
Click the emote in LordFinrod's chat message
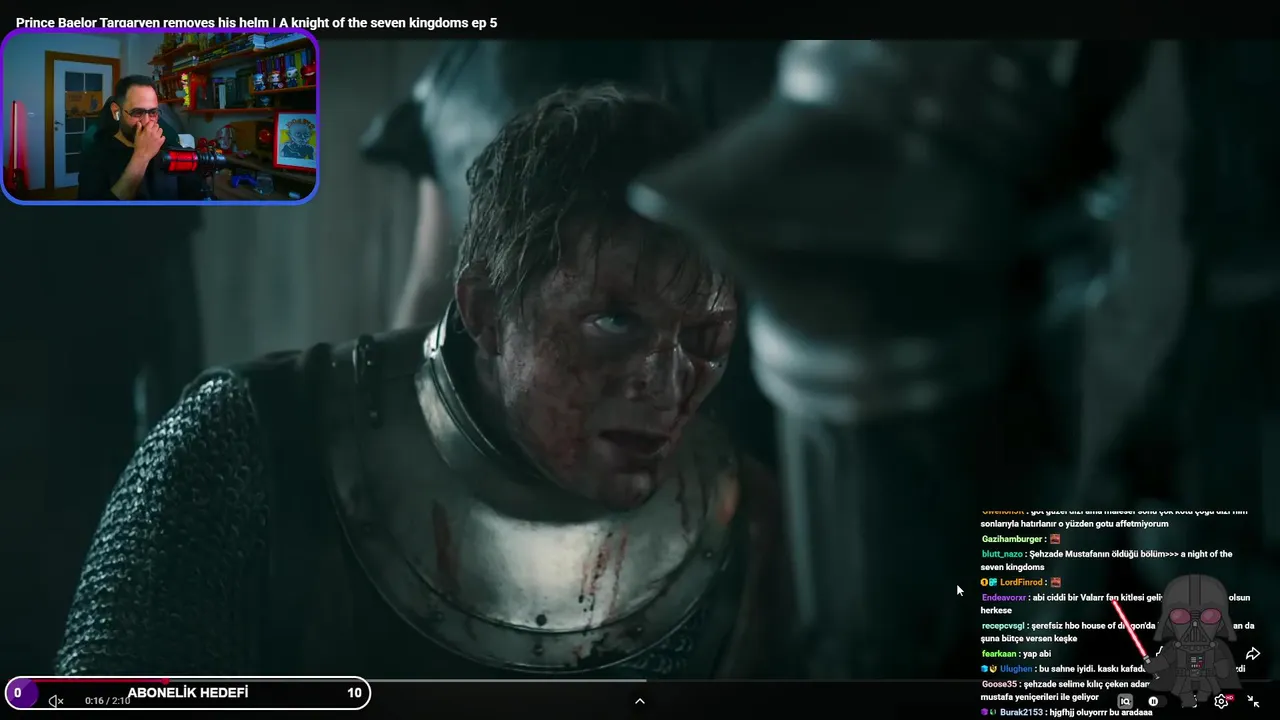click(1055, 582)
